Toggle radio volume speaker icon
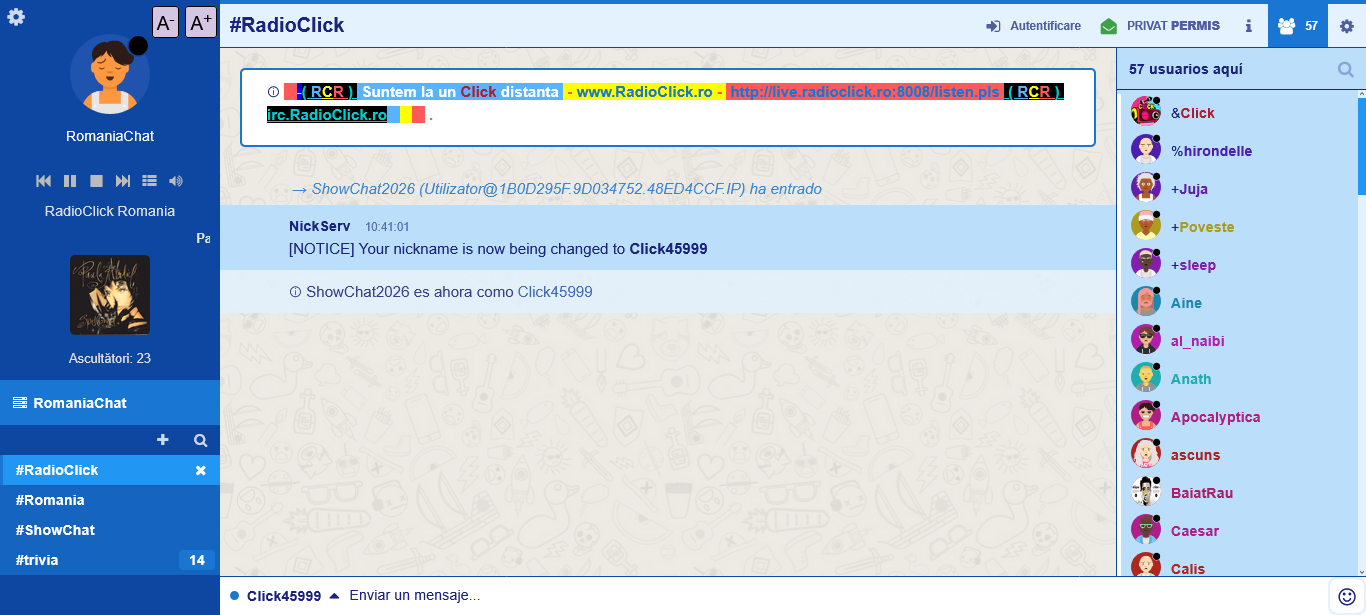1366x615 pixels. (x=176, y=181)
